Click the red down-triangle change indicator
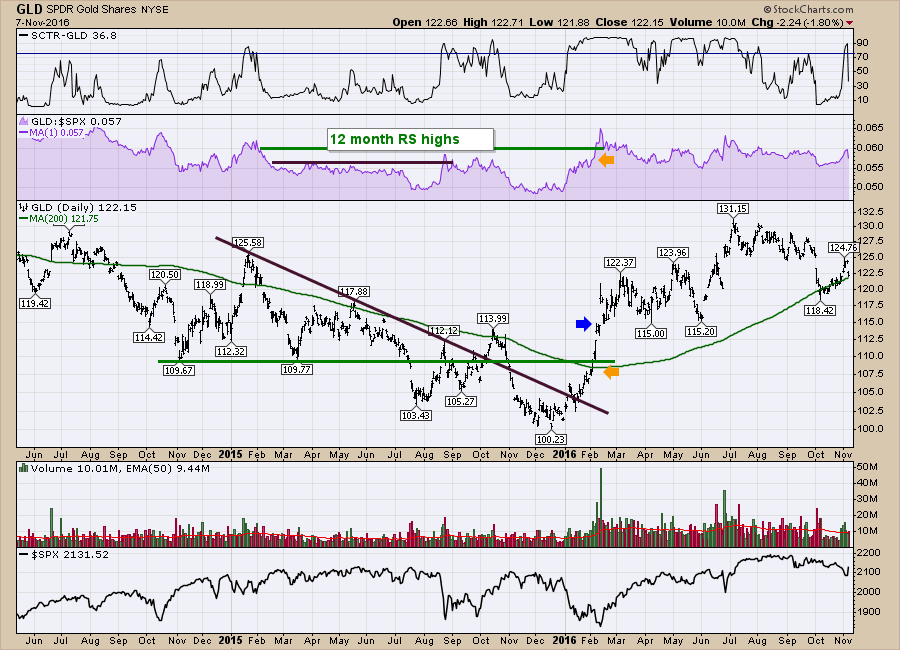This screenshot has height=650, width=900. point(849,23)
